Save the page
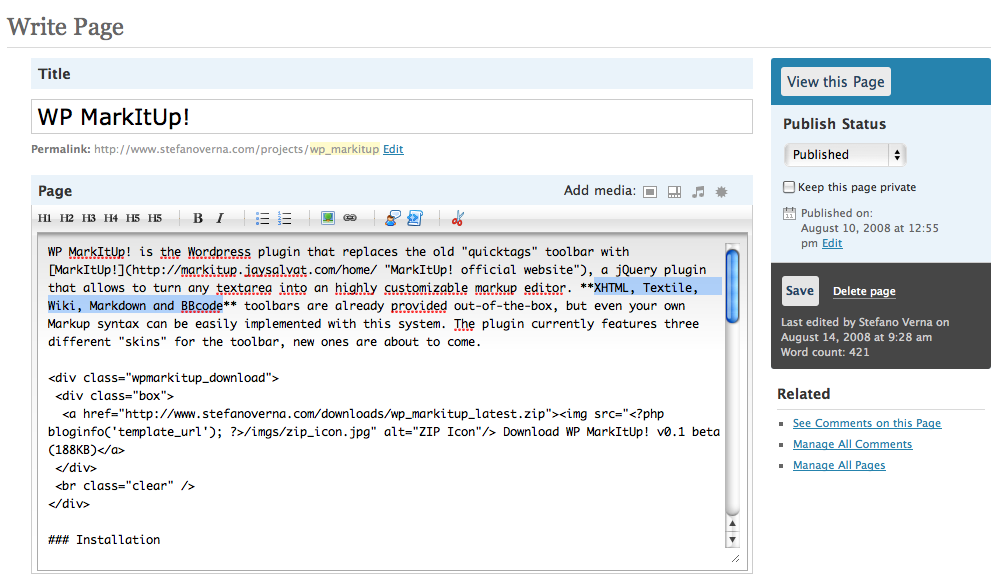 tap(800, 291)
